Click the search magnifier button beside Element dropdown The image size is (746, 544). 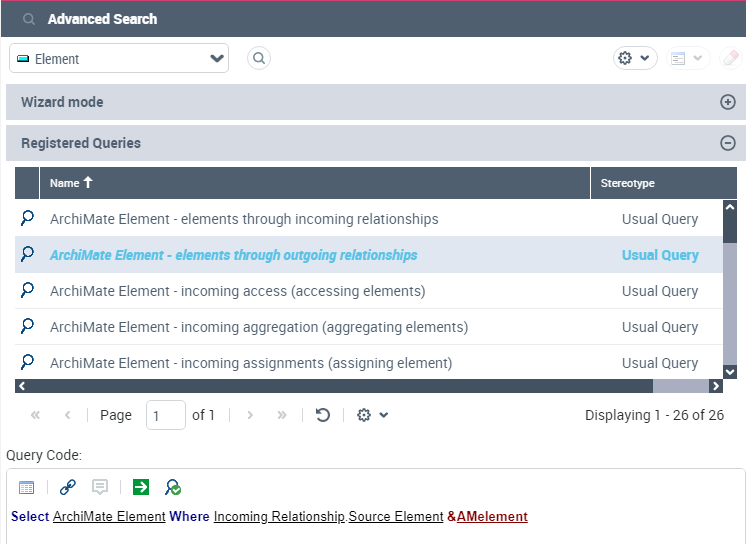click(x=259, y=59)
